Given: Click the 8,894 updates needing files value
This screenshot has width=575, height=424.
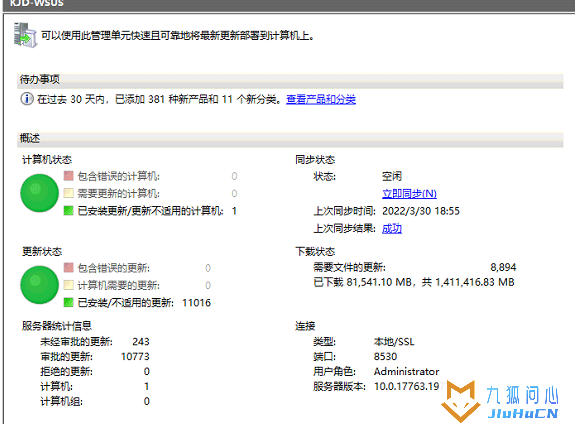Looking at the screenshot, I should click(503, 267).
